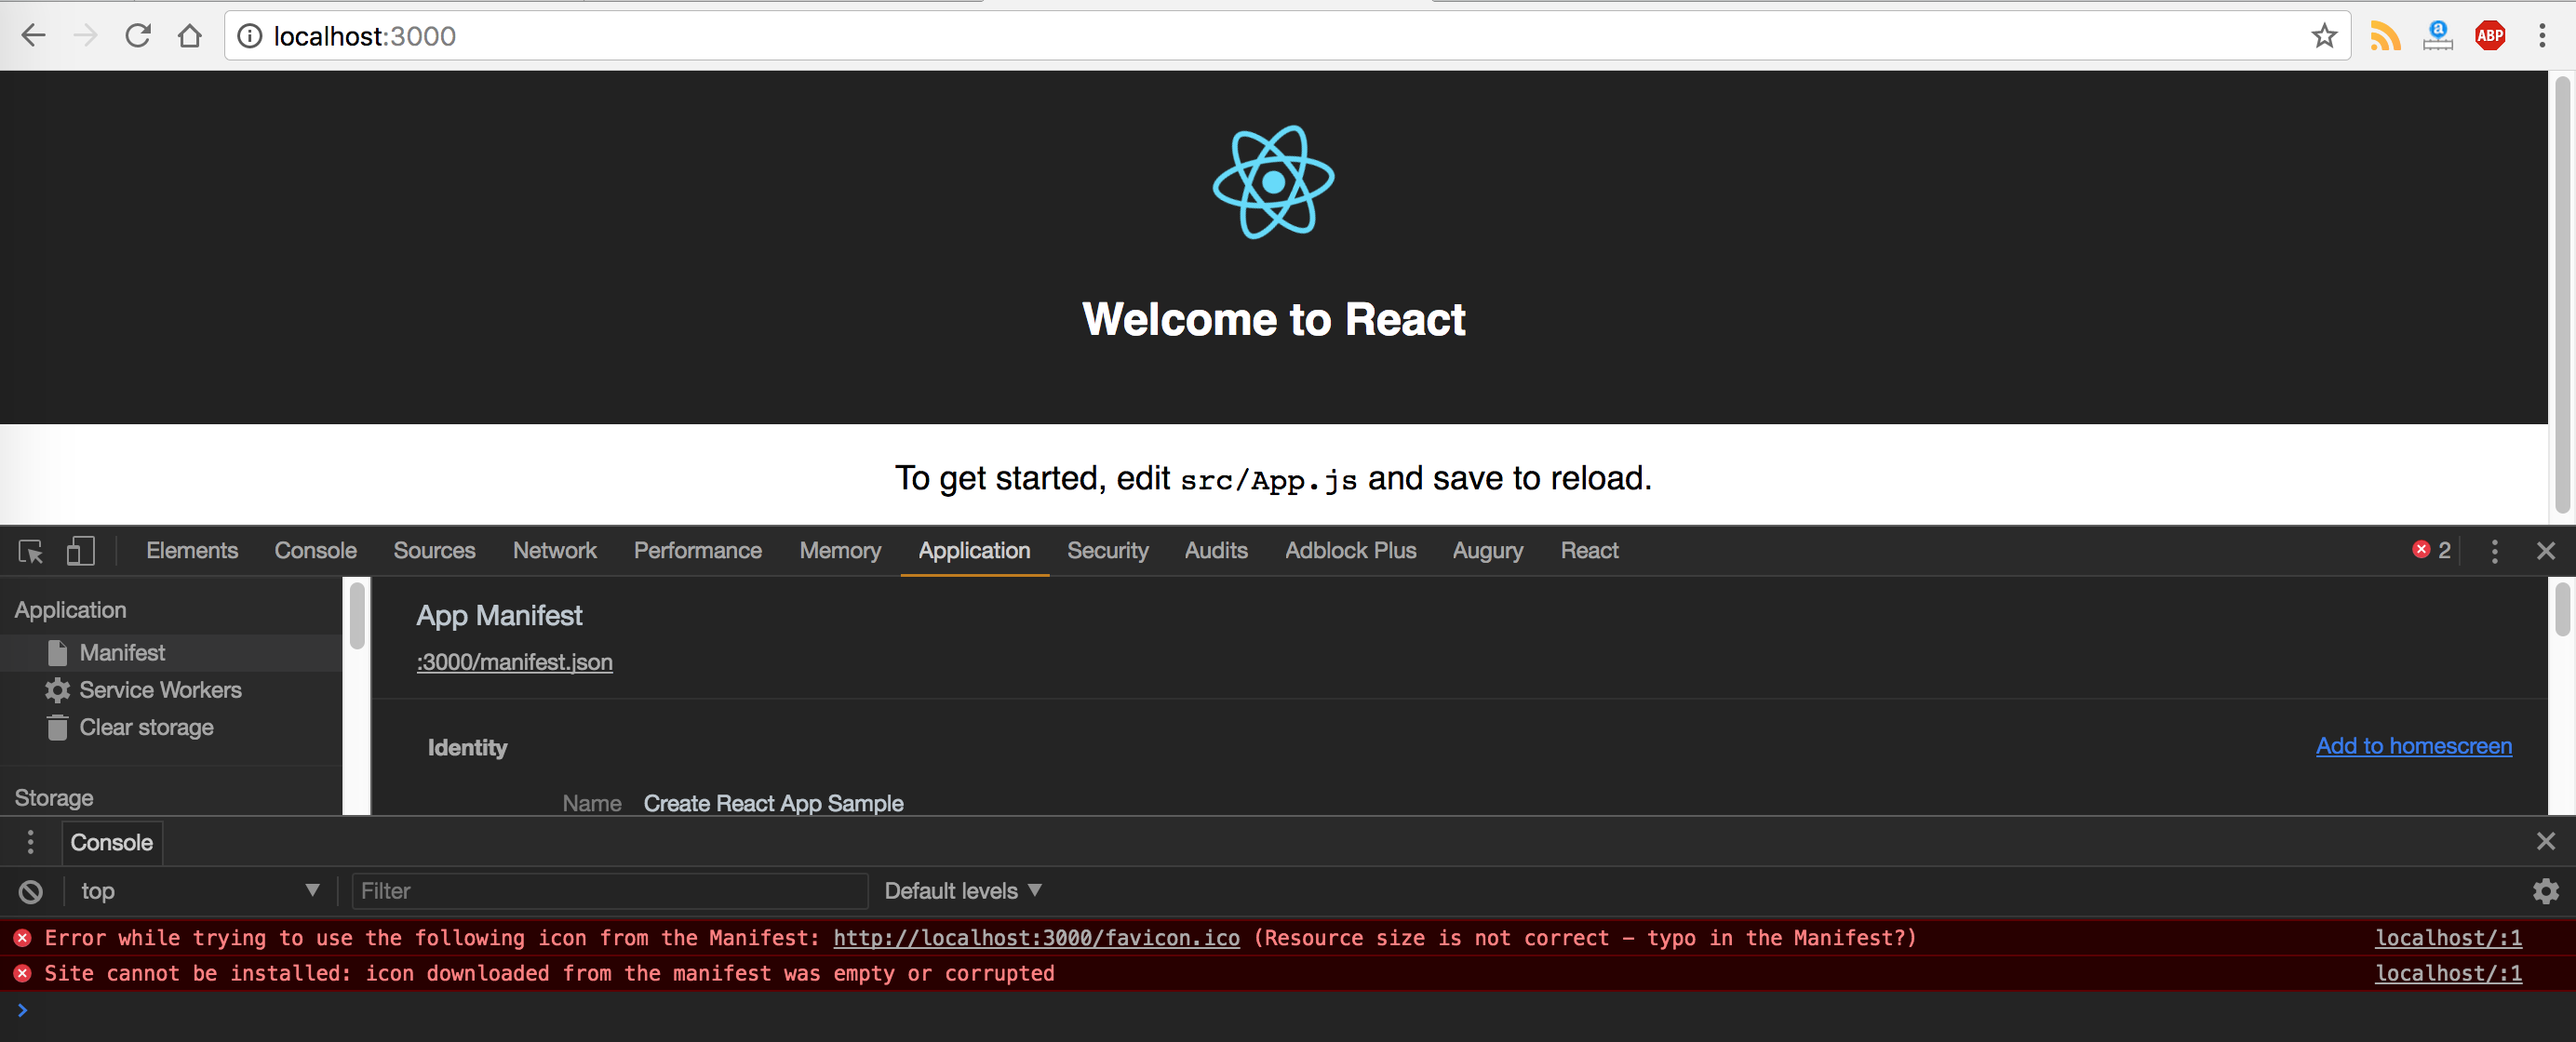The width and height of the screenshot is (2576, 1042).
Task: Select Service Workers in sidebar
Action: (160, 690)
